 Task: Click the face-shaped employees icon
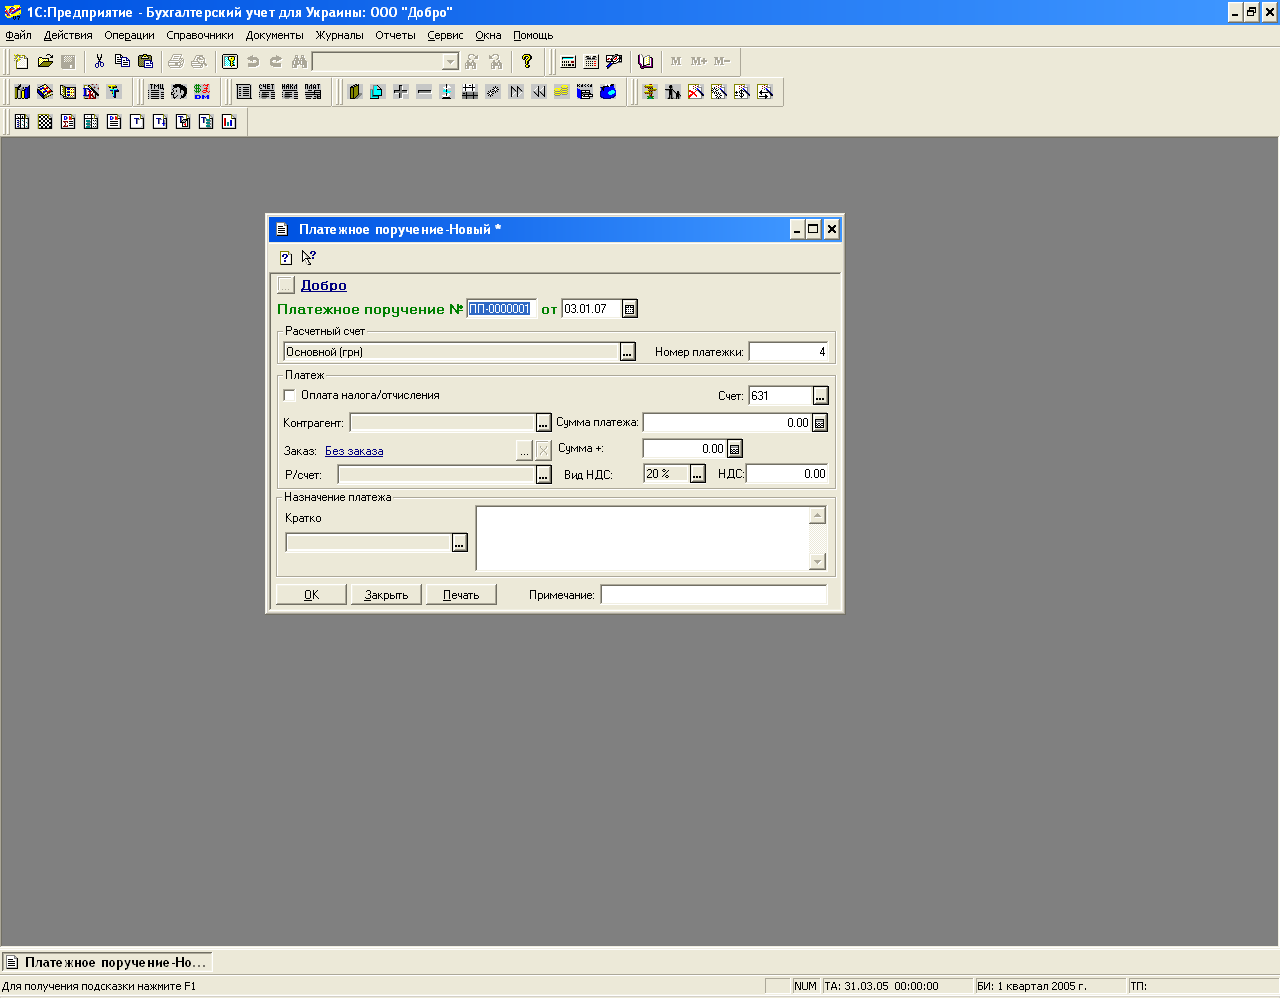(179, 92)
